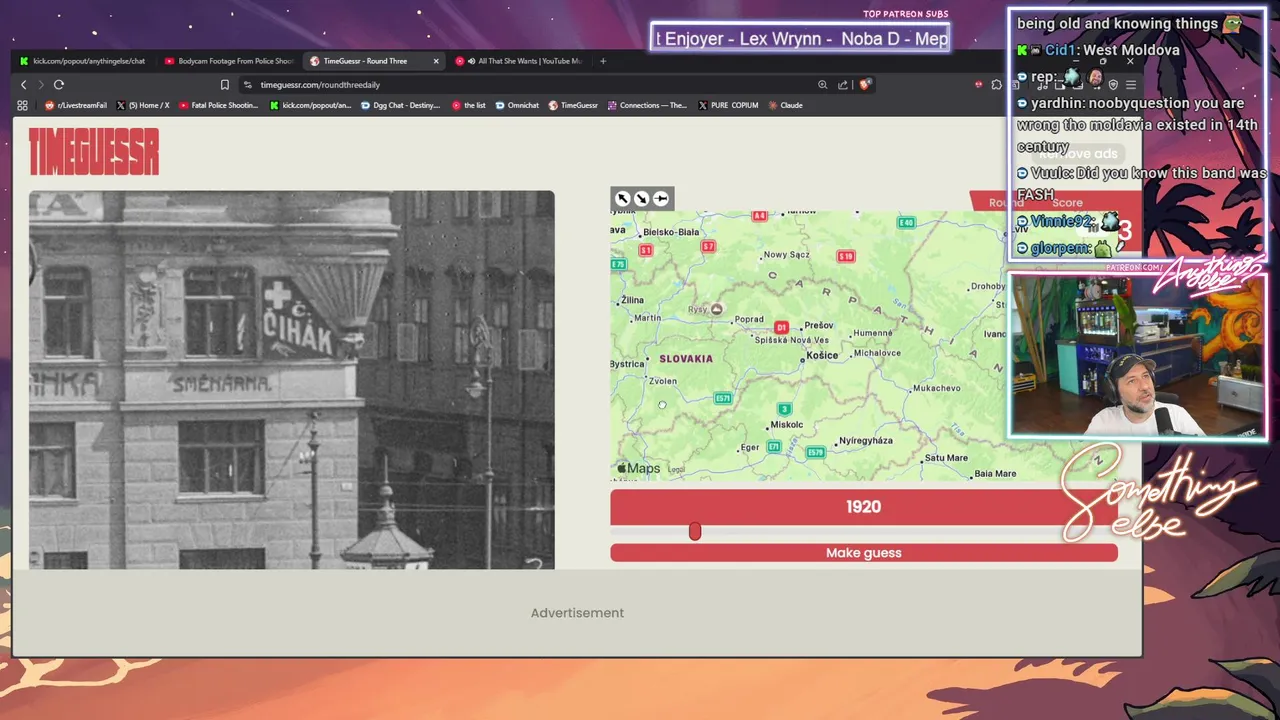The width and height of the screenshot is (1280, 720).
Task: Open the Dgg Chat - Destiny bookmark
Action: tap(400, 105)
